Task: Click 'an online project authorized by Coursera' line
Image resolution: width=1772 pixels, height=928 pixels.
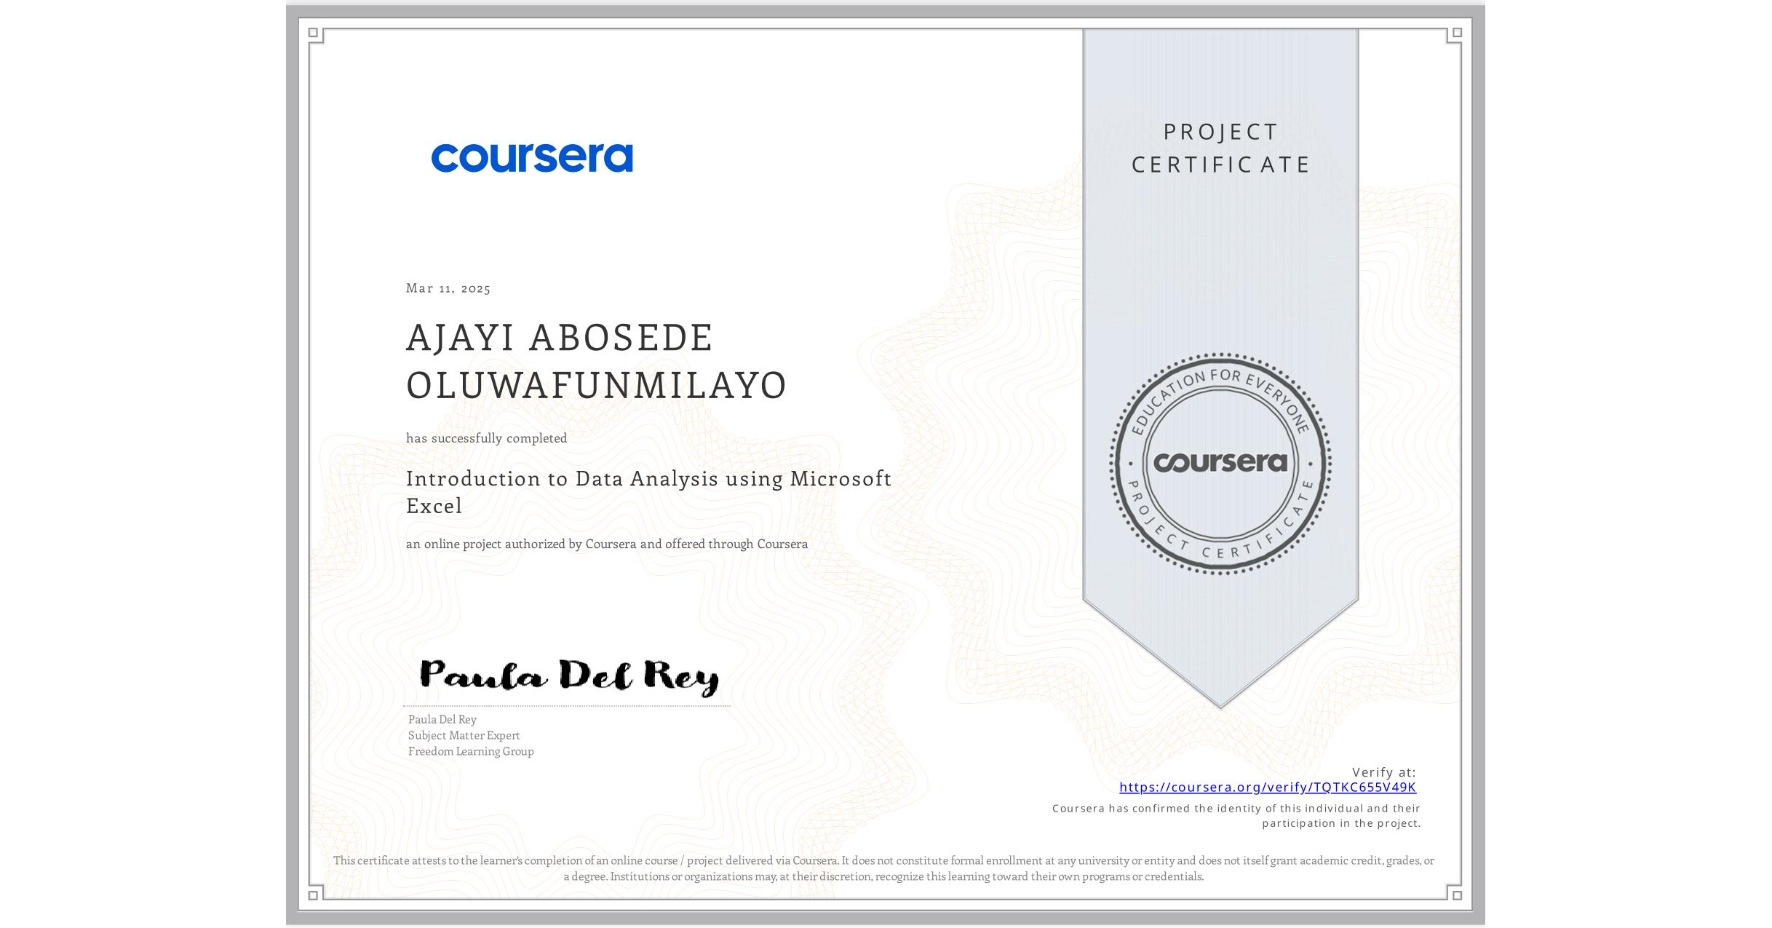Action: point(607,544)
